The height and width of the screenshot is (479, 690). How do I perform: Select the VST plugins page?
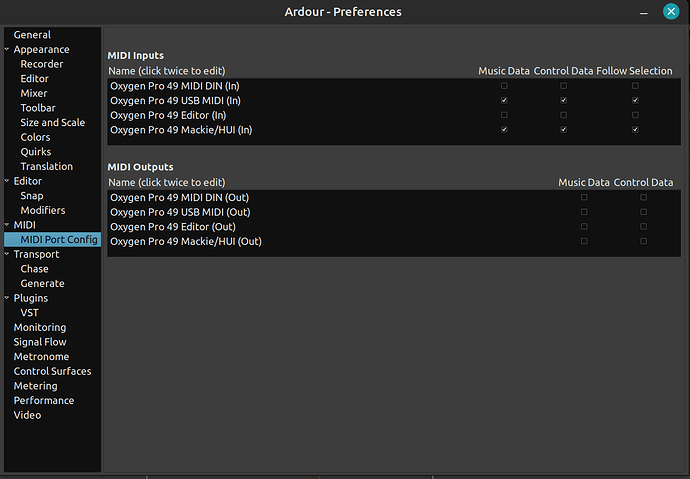30,313
